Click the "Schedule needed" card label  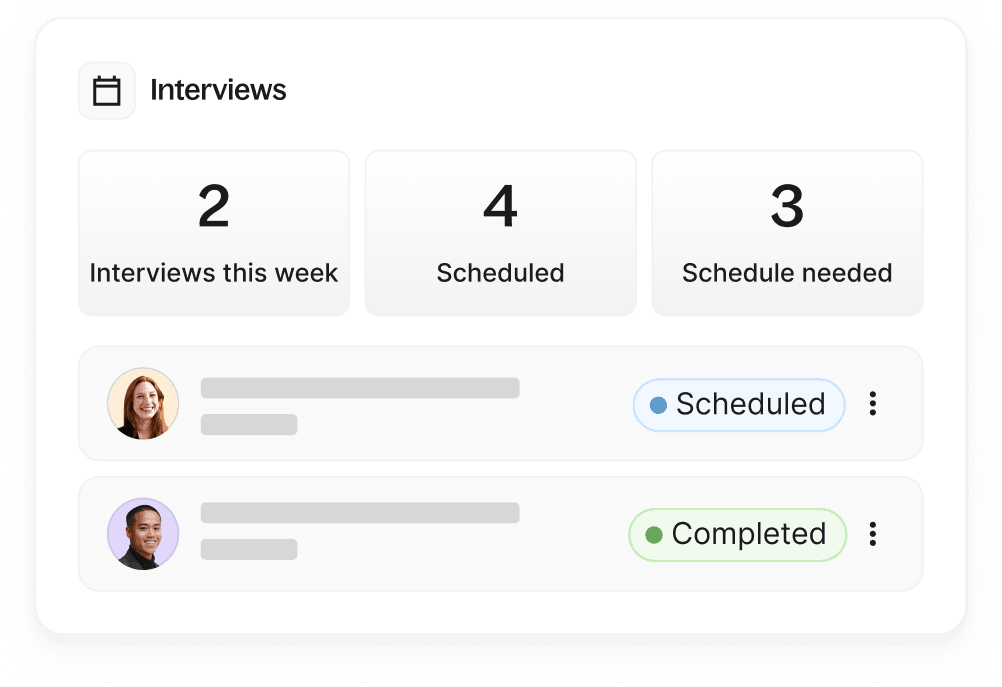pos(787,273)
